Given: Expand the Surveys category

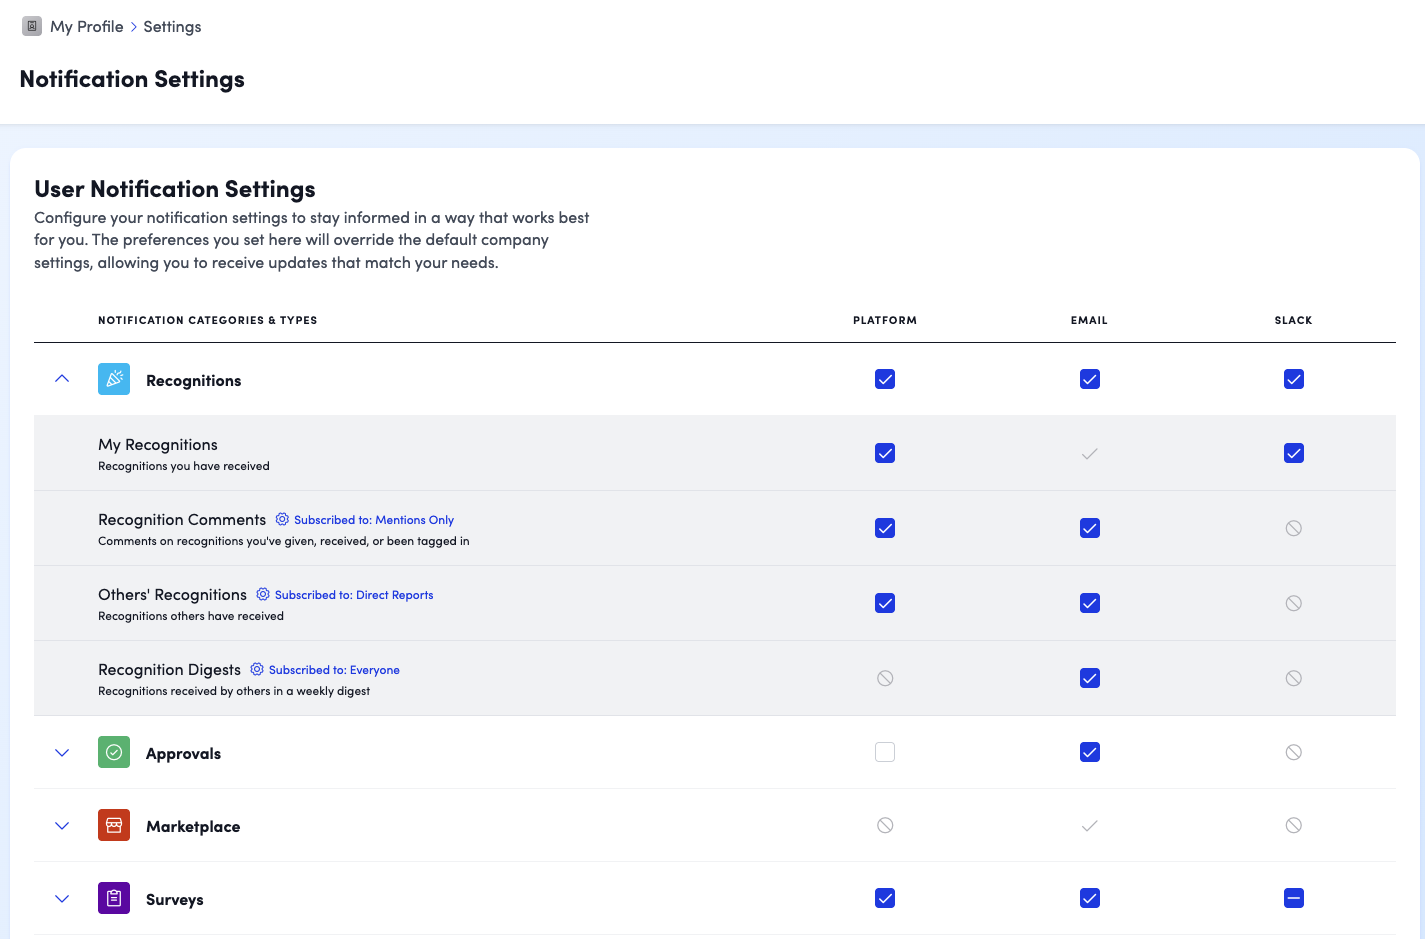Looking at the screenshot, I should (x=62, y=899).
